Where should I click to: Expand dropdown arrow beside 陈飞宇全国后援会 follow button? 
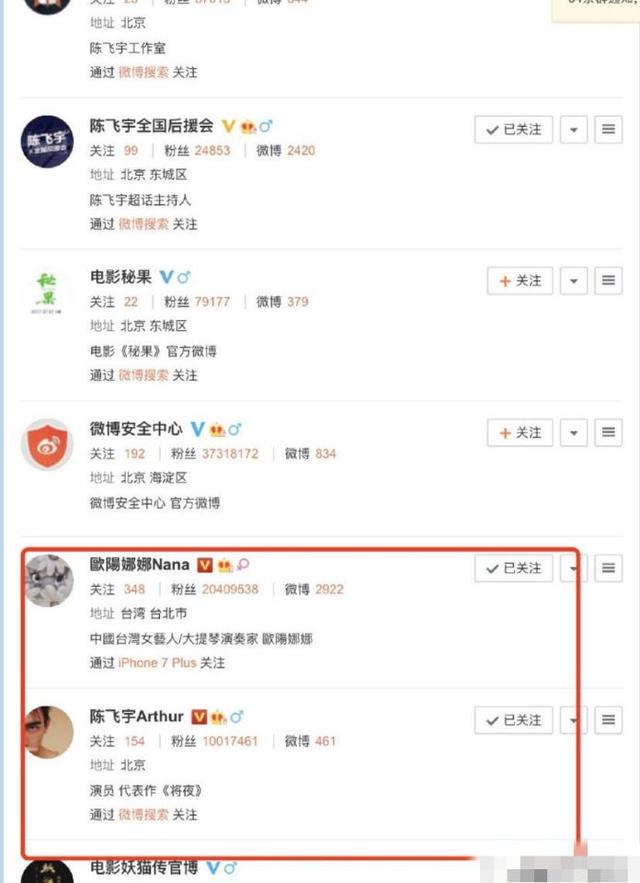click(574, 130)
